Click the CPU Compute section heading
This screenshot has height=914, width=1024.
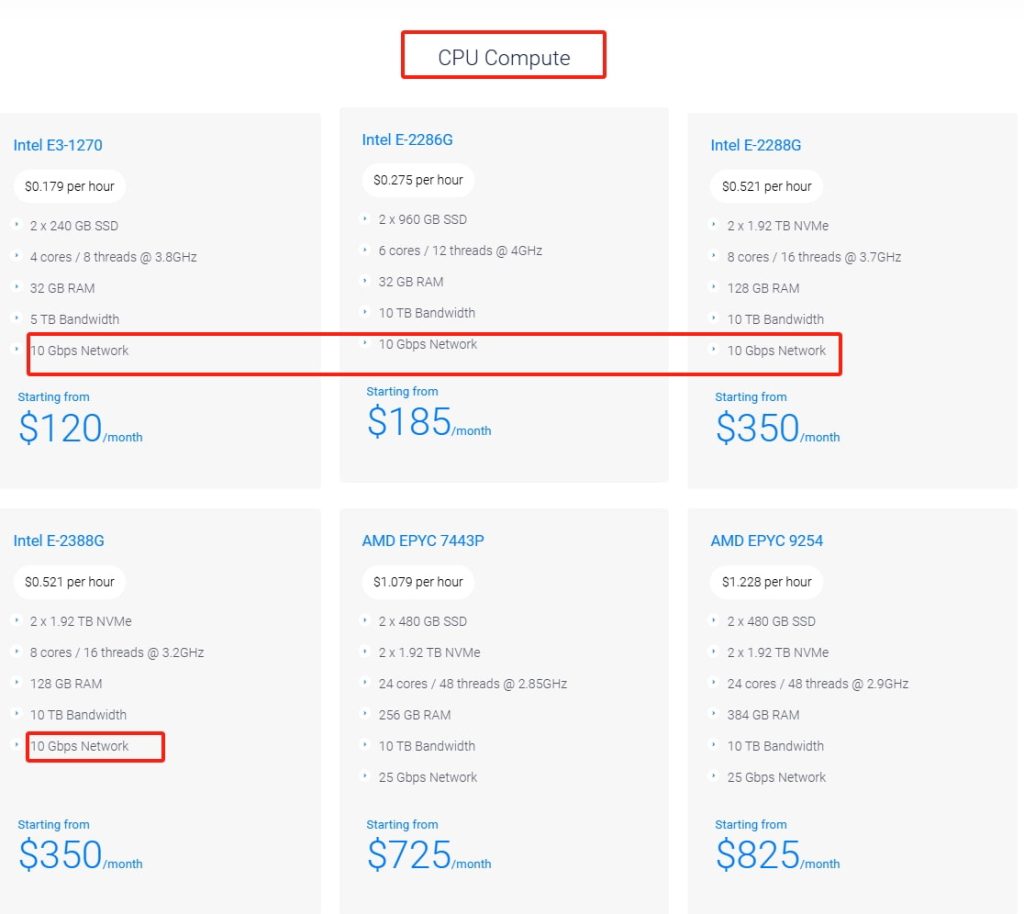coord(504,57)
